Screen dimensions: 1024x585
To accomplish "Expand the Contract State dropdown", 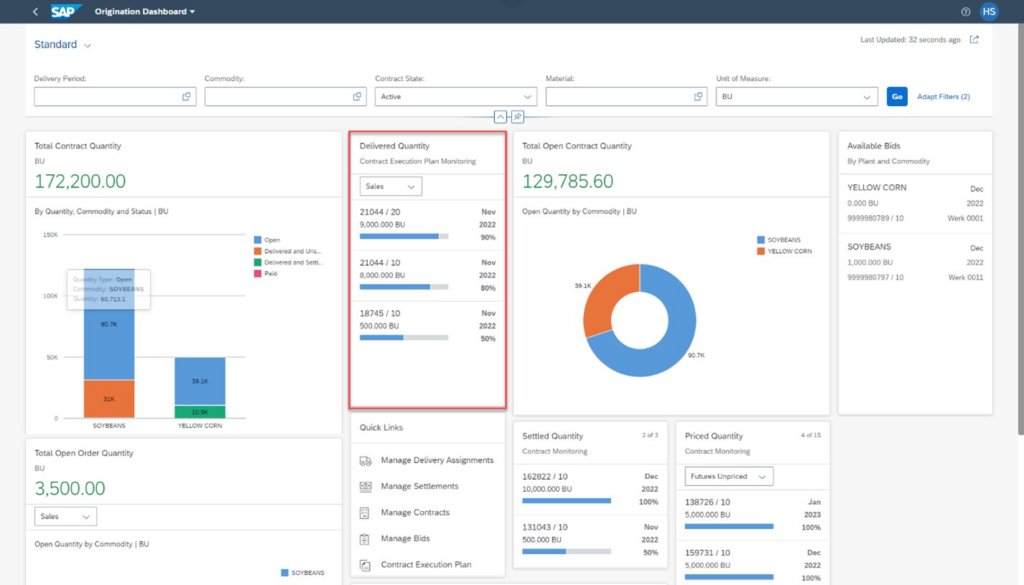I will point(528,96).
